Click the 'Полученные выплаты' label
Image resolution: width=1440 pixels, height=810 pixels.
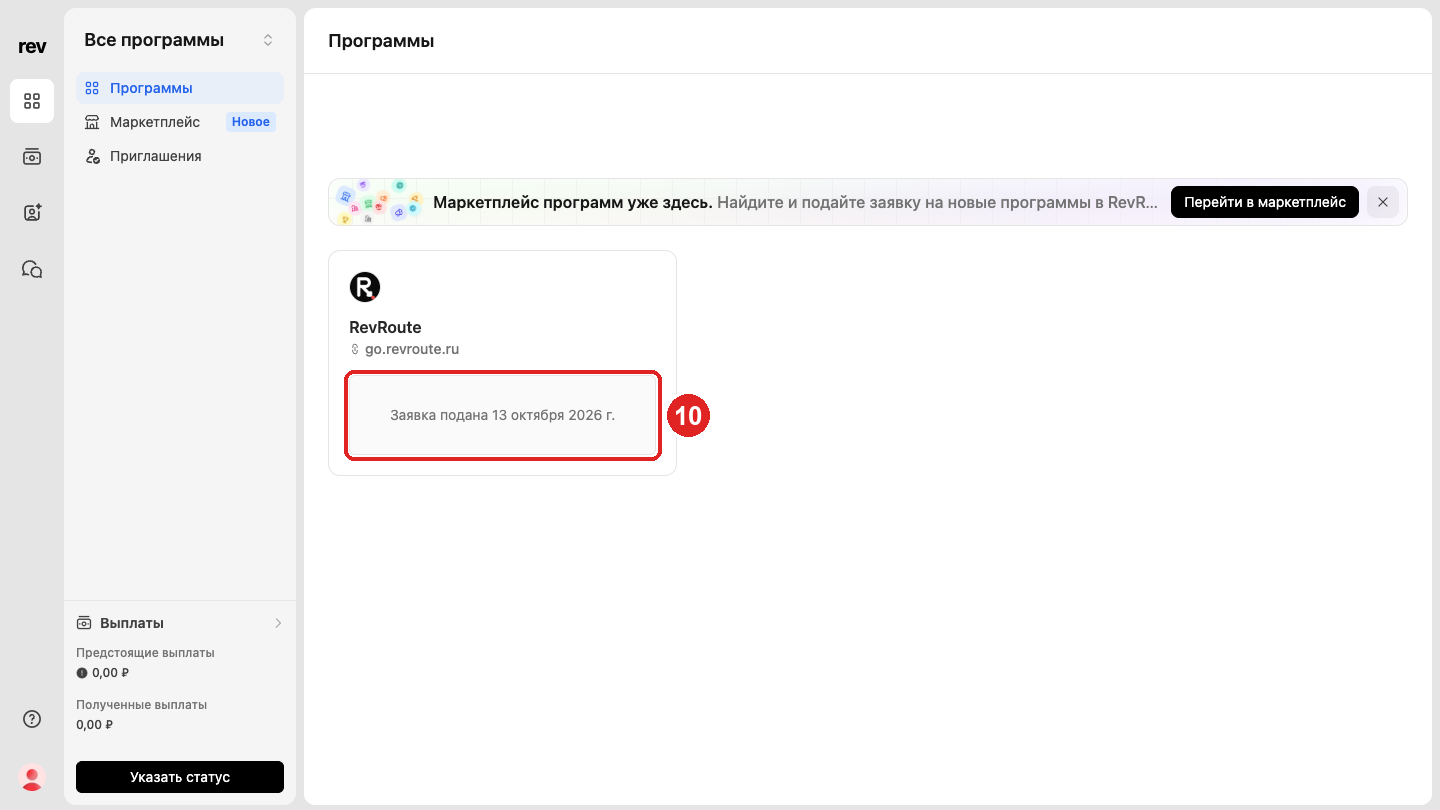(x=141, y=705)
